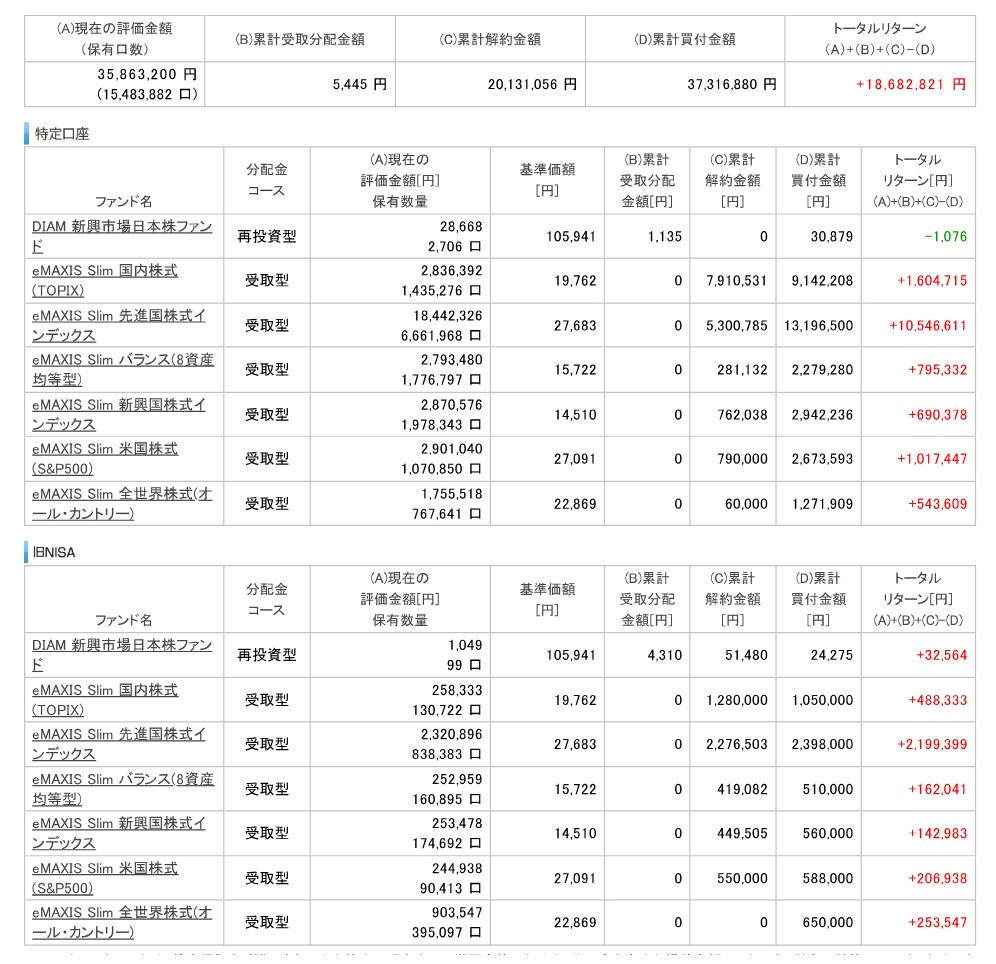Click distribution amount 1,135 in 特定口座
This screenshot has height=964, width=996.
point(665,237)
